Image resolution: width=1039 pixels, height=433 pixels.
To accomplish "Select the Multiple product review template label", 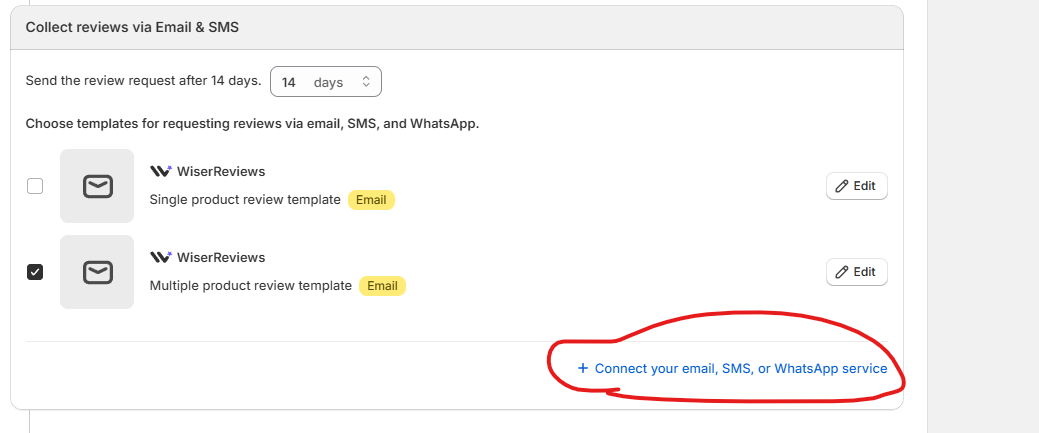I will click(x=250, y=286).
